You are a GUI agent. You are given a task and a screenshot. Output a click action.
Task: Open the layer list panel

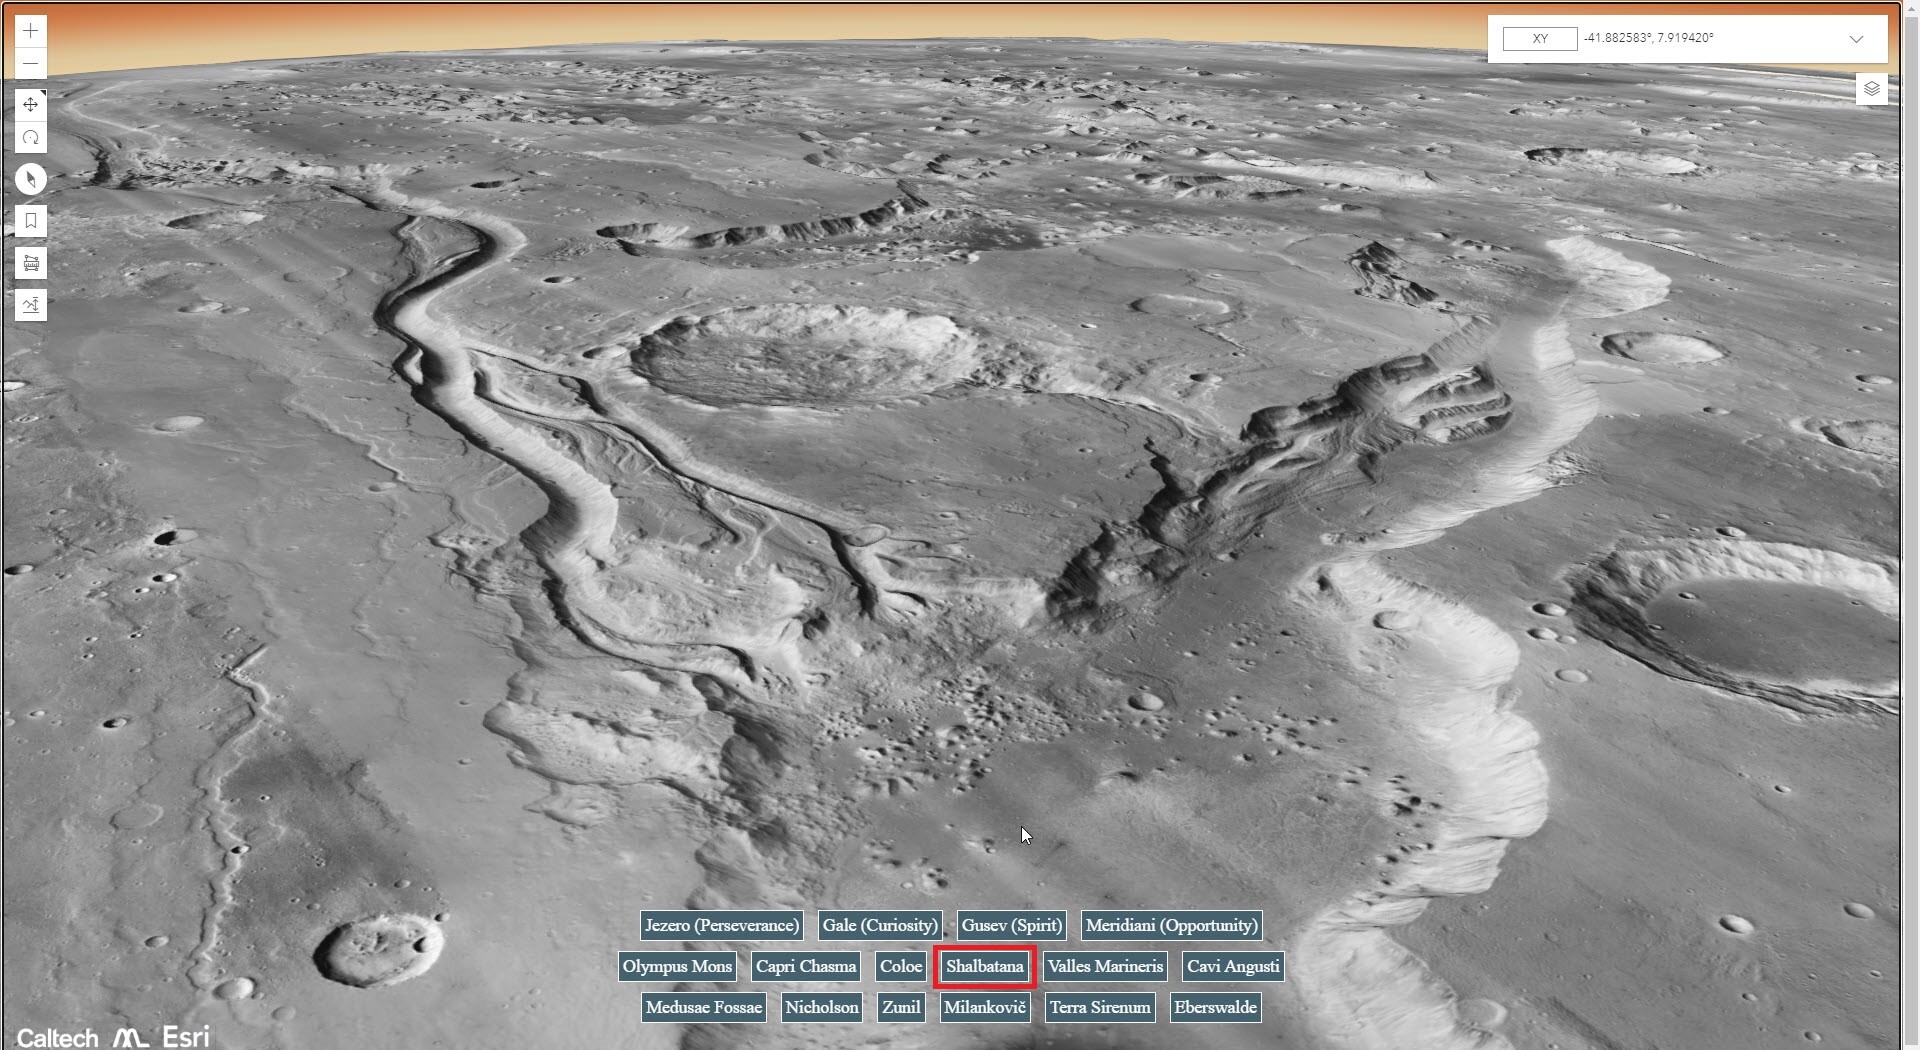1872,89
